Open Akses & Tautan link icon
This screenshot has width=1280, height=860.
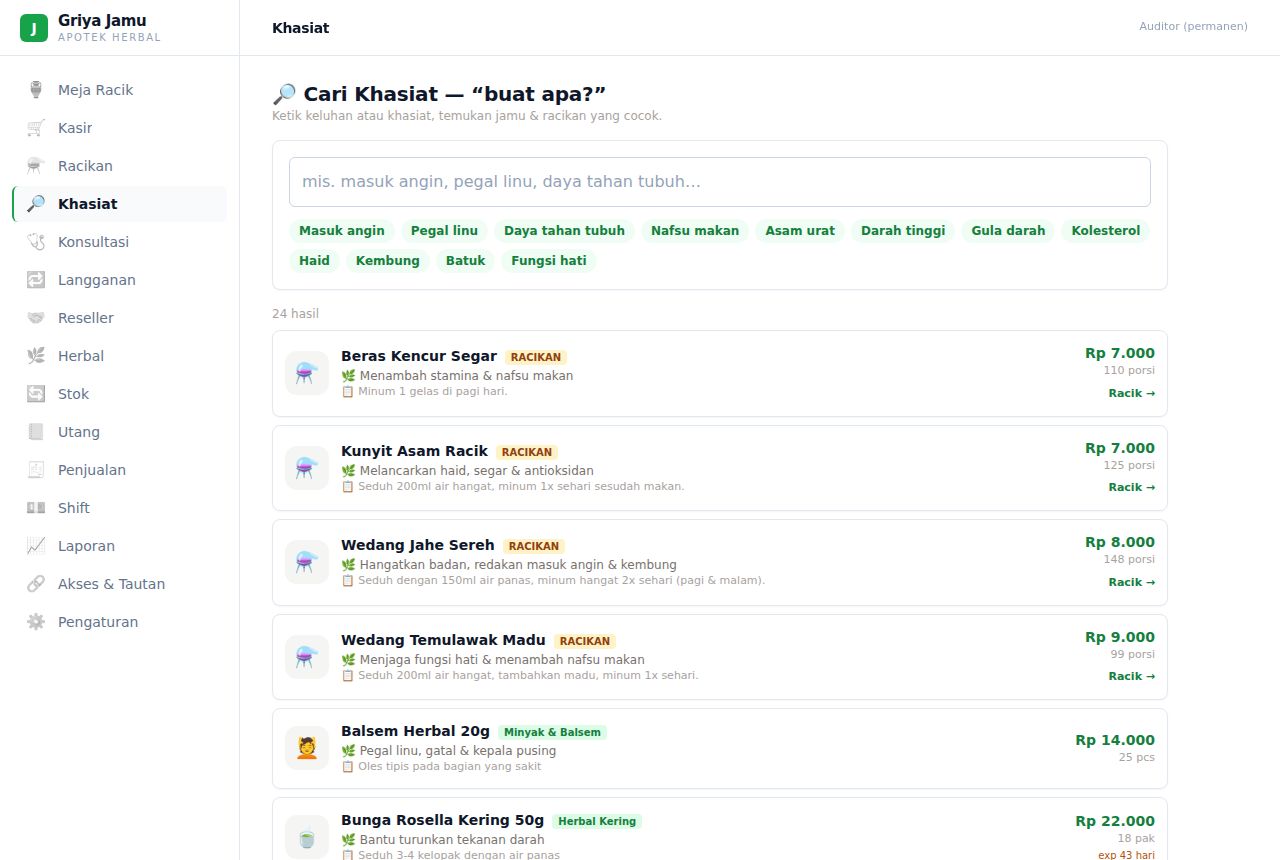[x=36, y=584]
